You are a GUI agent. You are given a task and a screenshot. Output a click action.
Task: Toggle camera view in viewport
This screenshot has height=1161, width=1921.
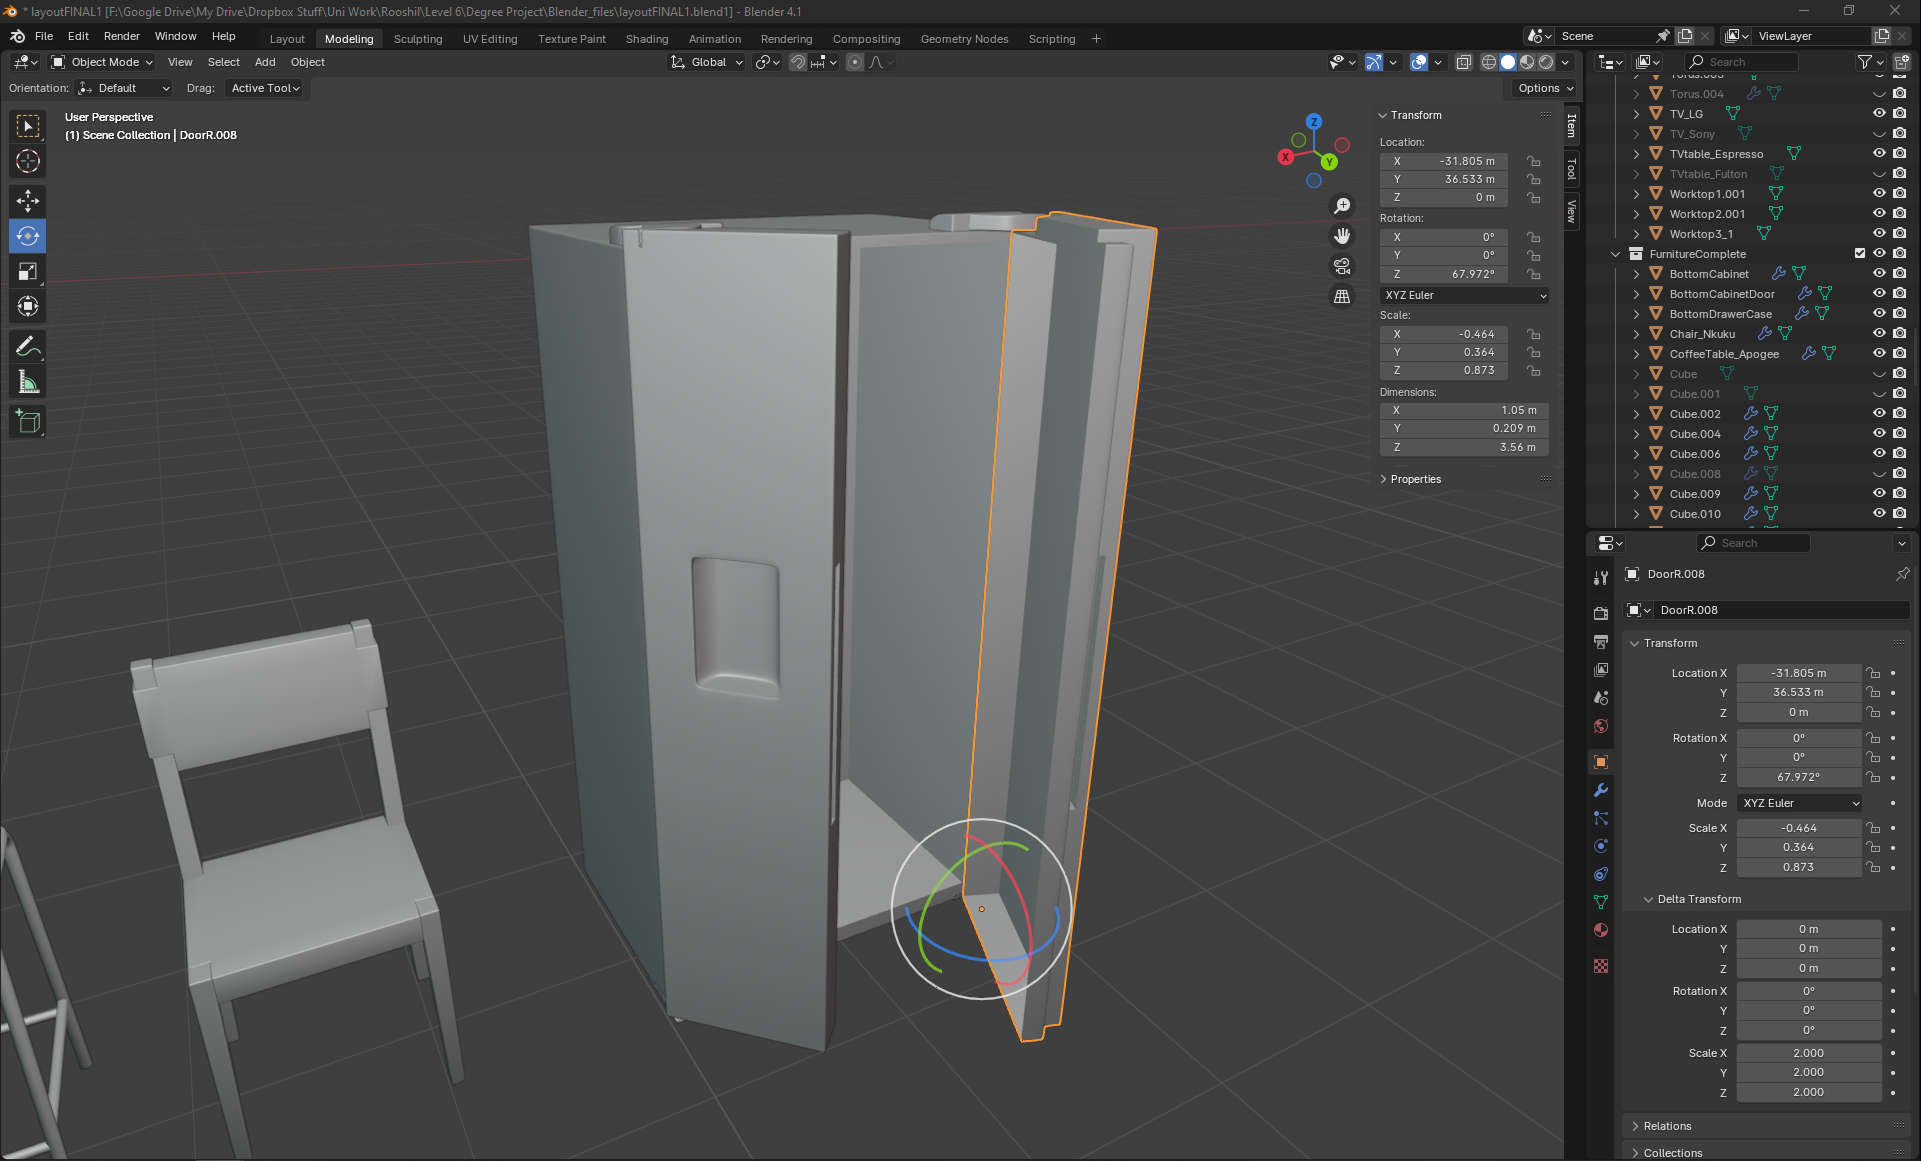1342,266
